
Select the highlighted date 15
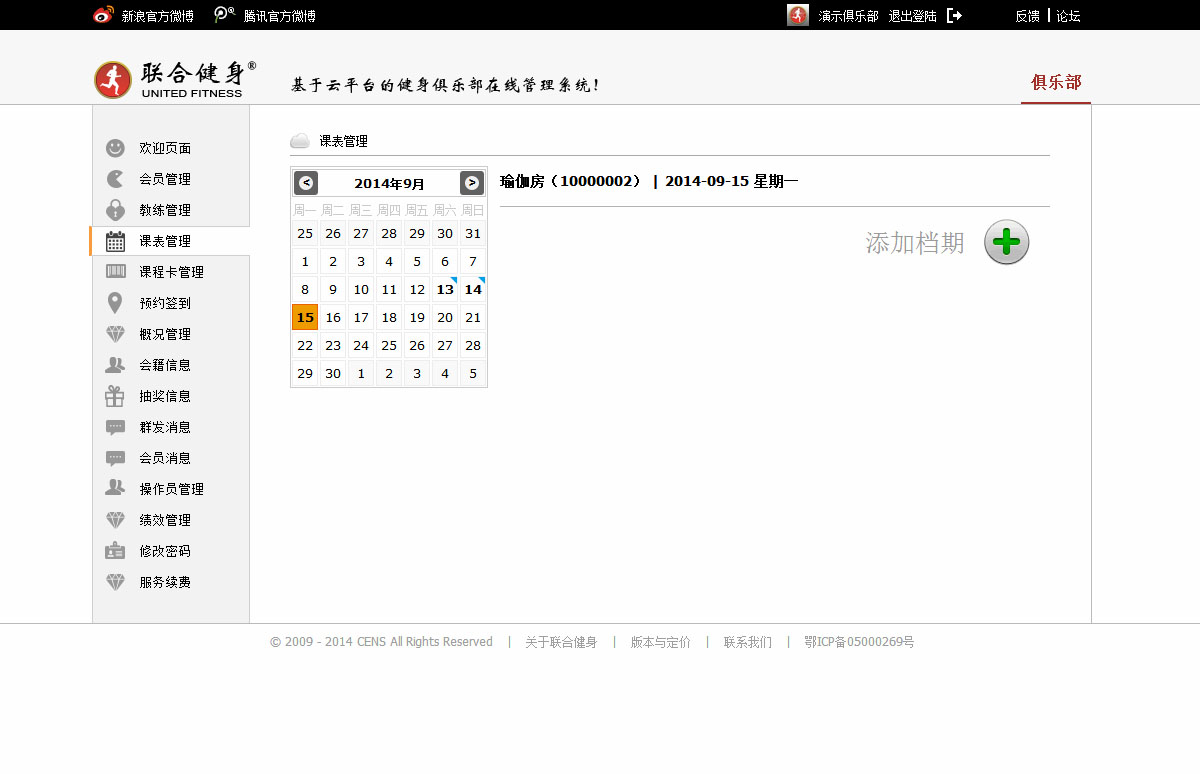305,317
